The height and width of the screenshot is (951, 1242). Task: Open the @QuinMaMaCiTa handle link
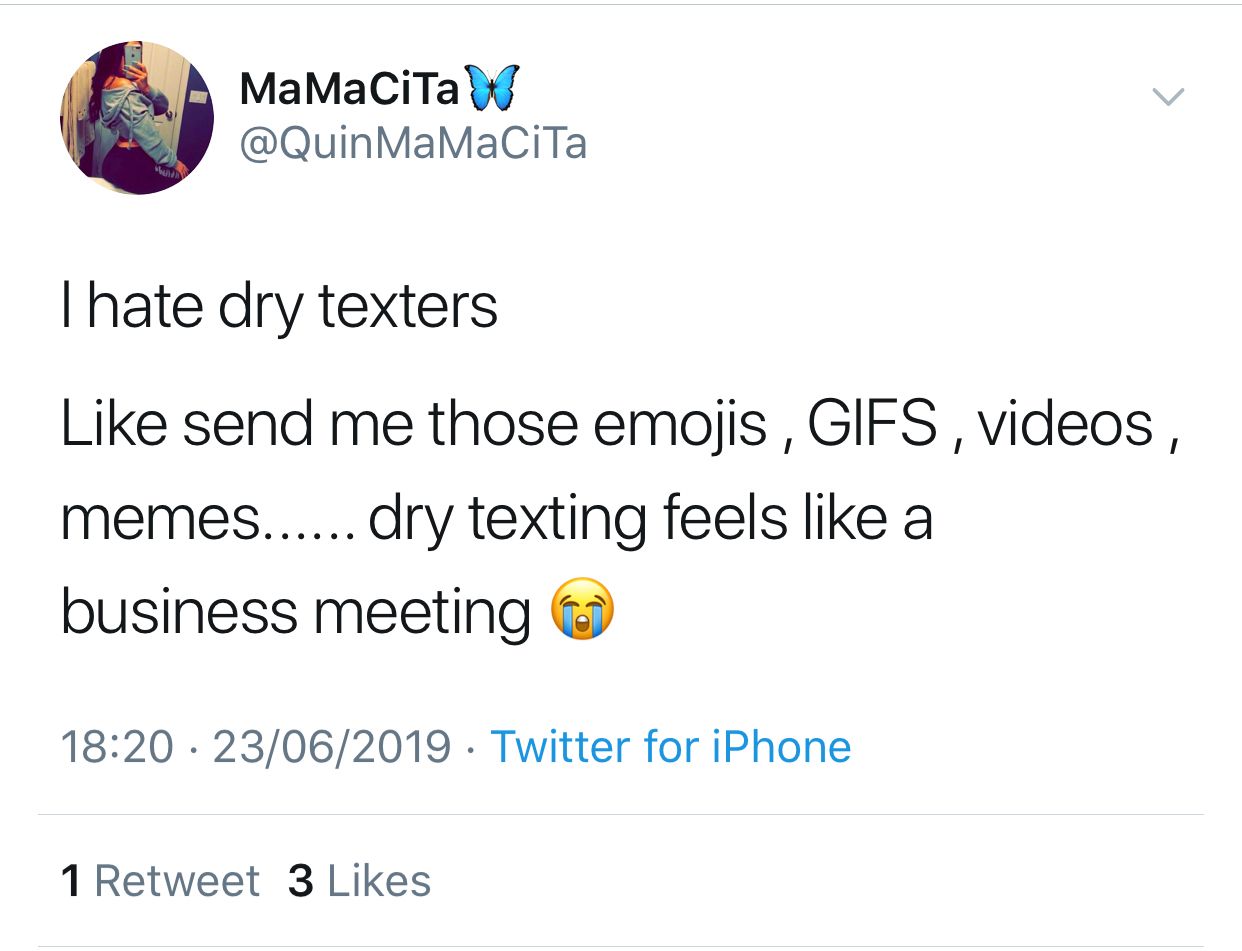point(412,144)
